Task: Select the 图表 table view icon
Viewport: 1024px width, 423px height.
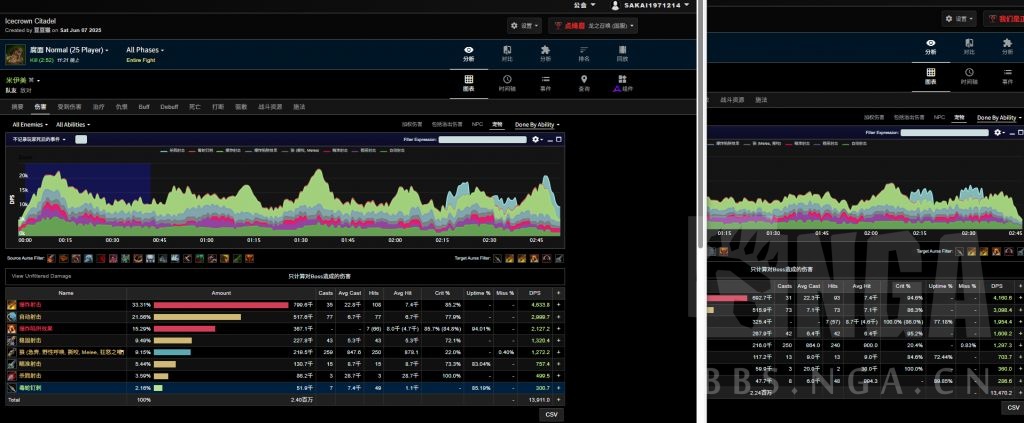Action: pos(469,82)
